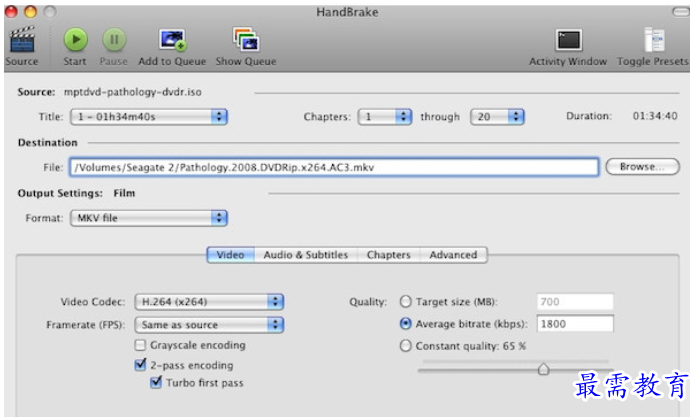
Task: Click the HandBrake window title
Action: pos(347,12)
